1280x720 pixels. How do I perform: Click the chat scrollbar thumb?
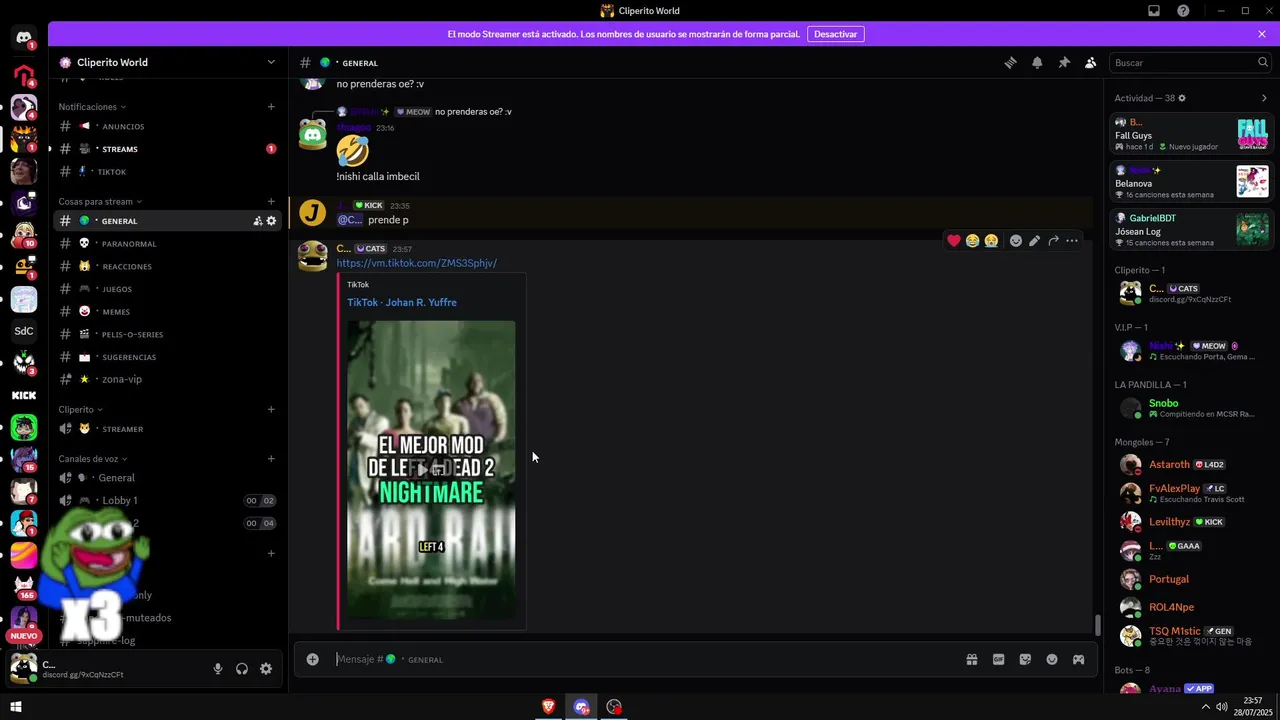[x=1098, y=625]
